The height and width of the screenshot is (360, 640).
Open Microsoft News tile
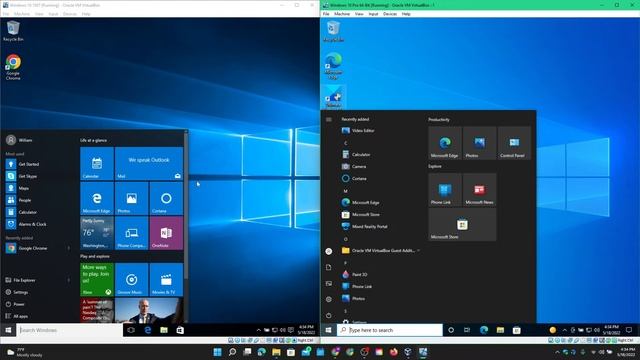[x=480, y=189]
